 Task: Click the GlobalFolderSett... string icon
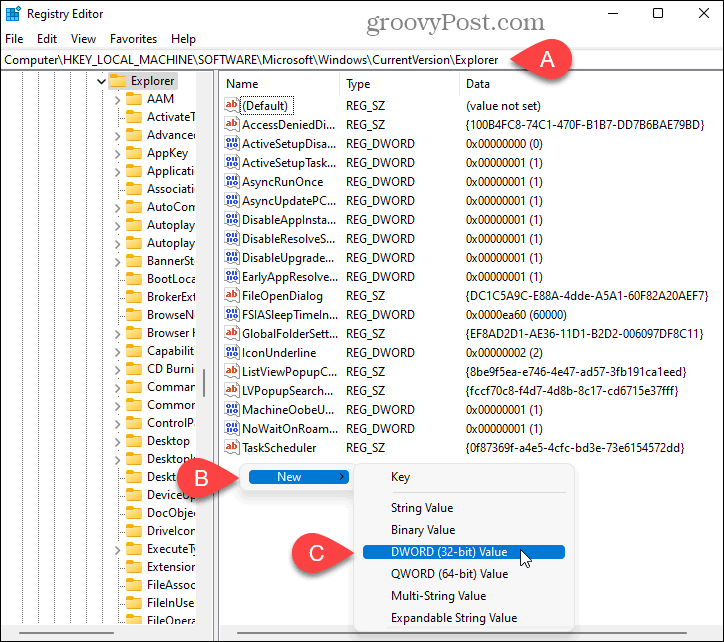[232, 333]
